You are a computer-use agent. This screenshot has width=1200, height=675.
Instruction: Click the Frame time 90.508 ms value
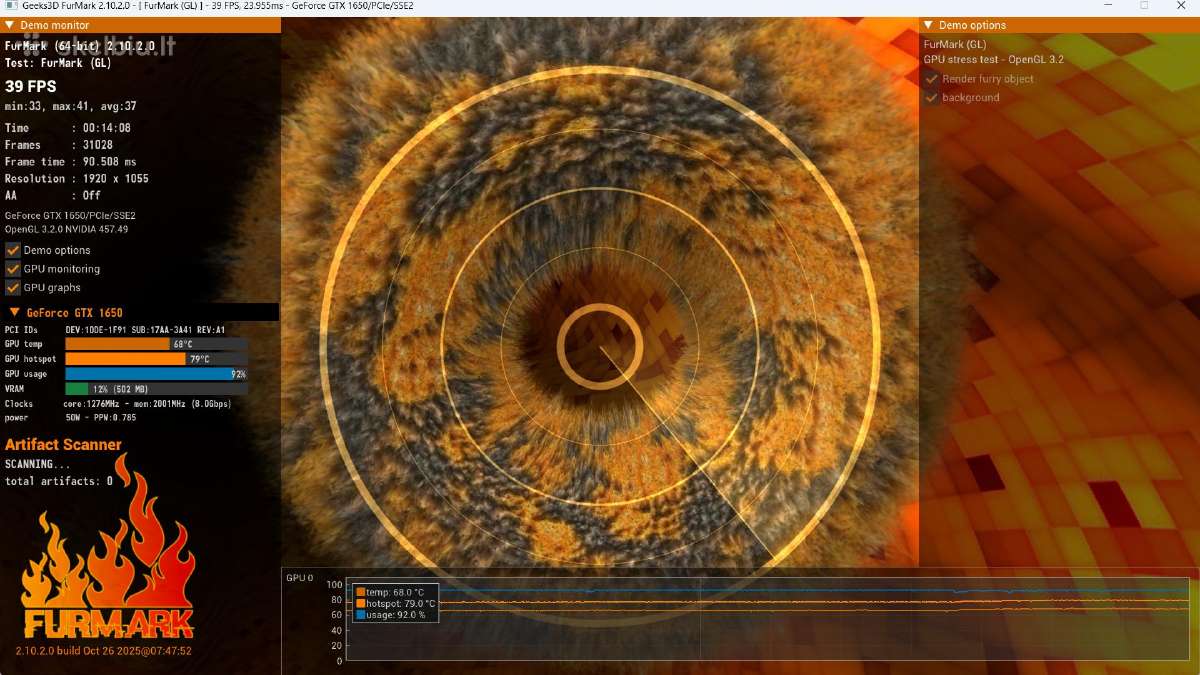(109, 162)
